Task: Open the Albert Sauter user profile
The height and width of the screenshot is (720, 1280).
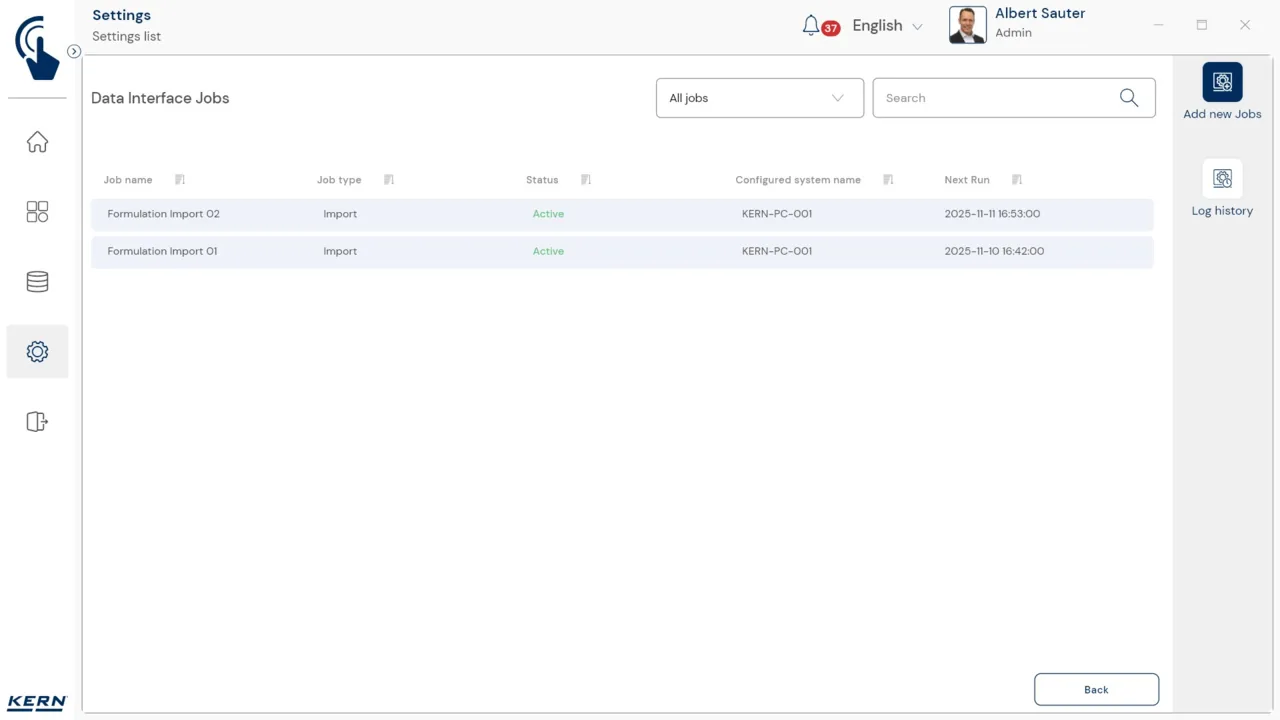Action: coord(1017,24)
